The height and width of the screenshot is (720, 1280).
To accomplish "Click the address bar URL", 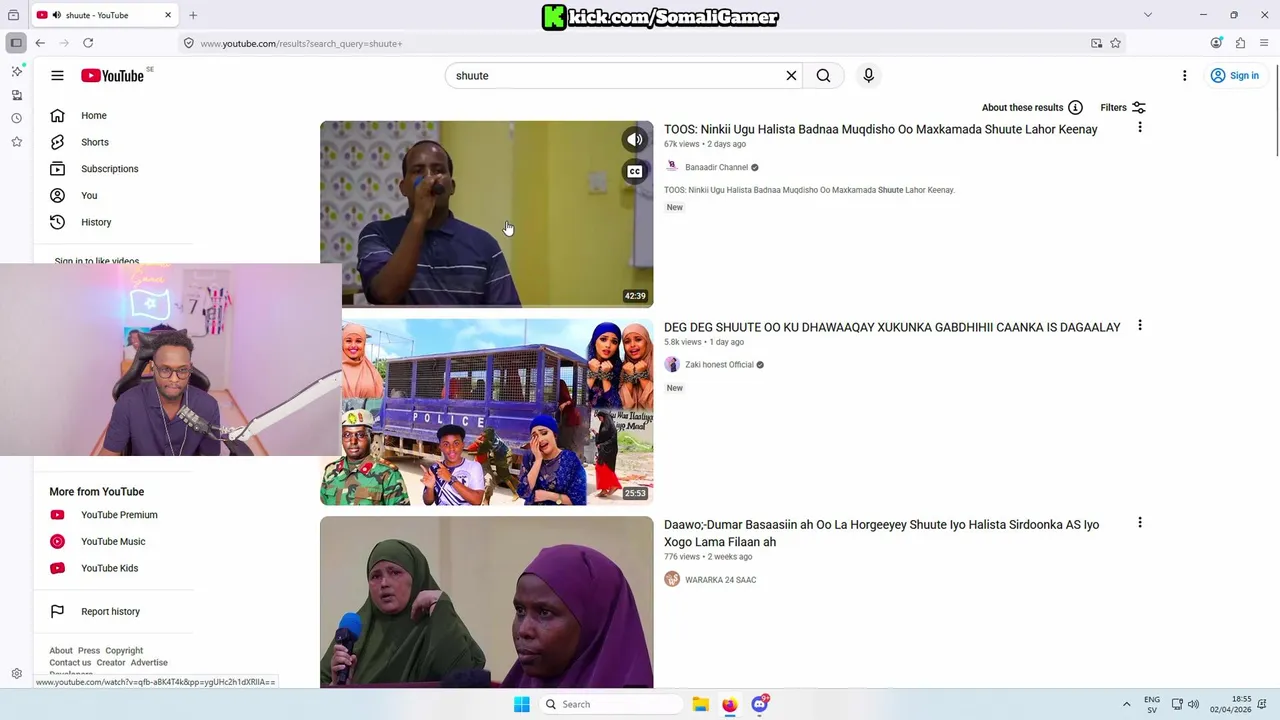I will click(x=301, y=44).
